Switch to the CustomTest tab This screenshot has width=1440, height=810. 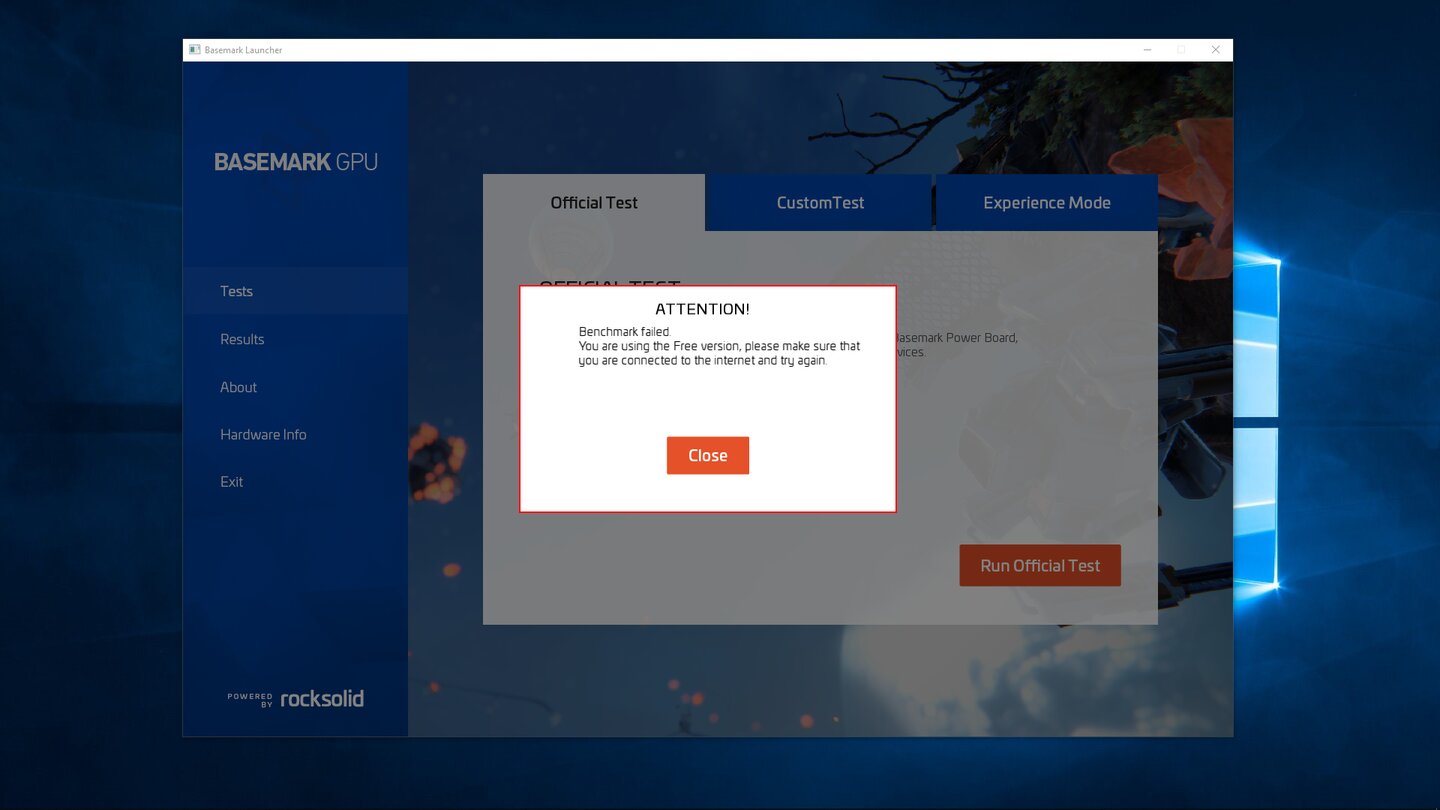(820, 203)
